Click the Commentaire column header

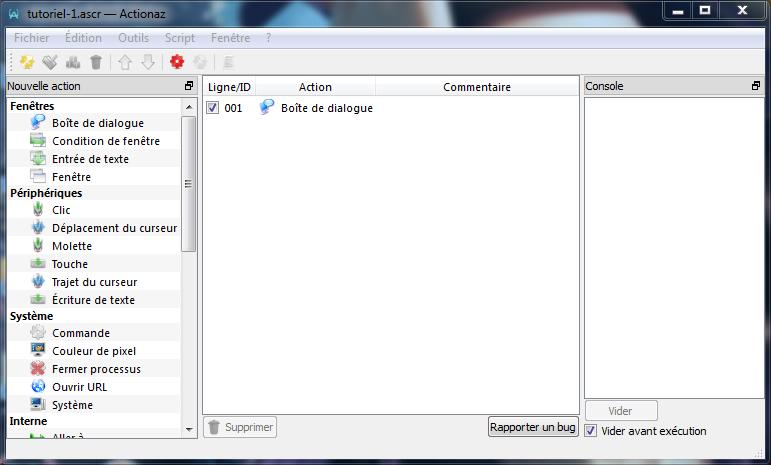click(x=476, y=87)
